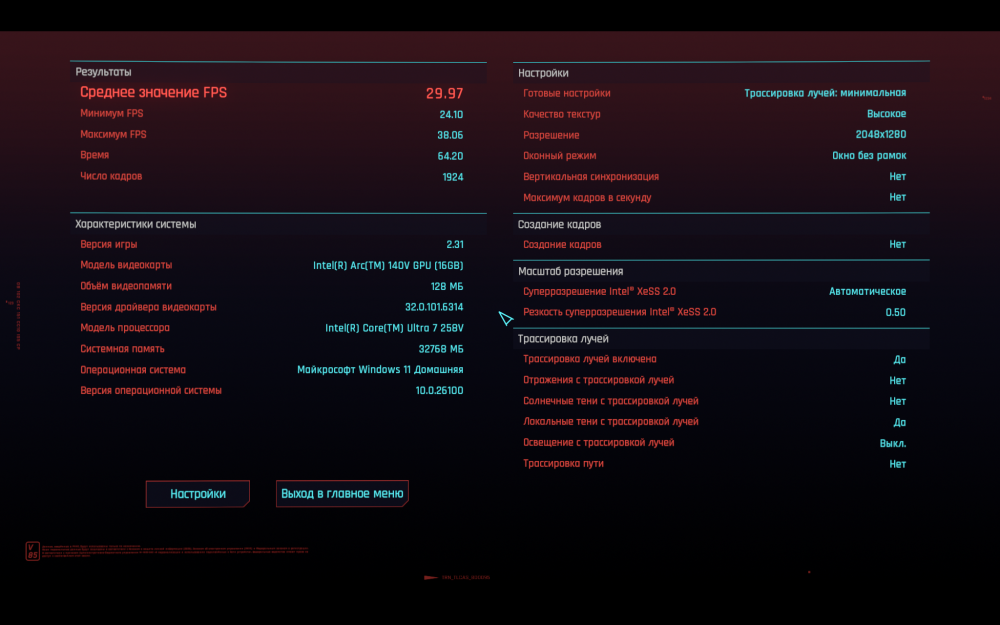Click the Трассировка лучей: минимальная preset value
Image resolution: width=1000 pixels, height=625 pixels.
(x=825, y=93)
